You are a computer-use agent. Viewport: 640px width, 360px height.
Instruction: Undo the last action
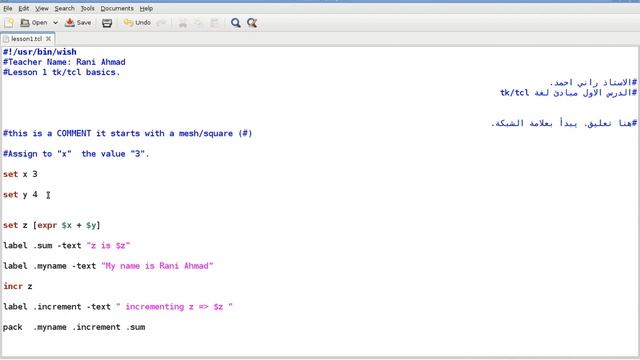point(137,23)
